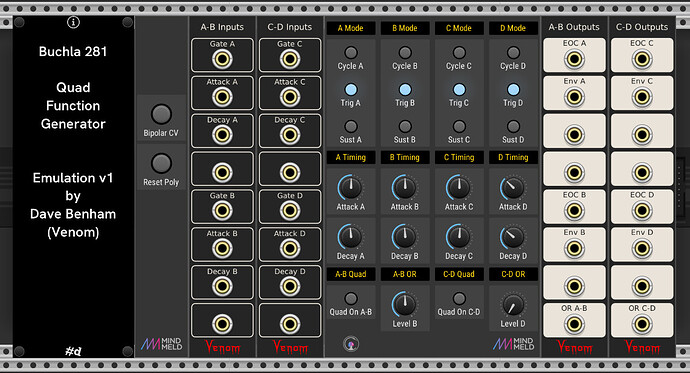The height and width of the screenshot is (373, 690).
Task: Click the Attack B input jack
Action: click(222, 249)
